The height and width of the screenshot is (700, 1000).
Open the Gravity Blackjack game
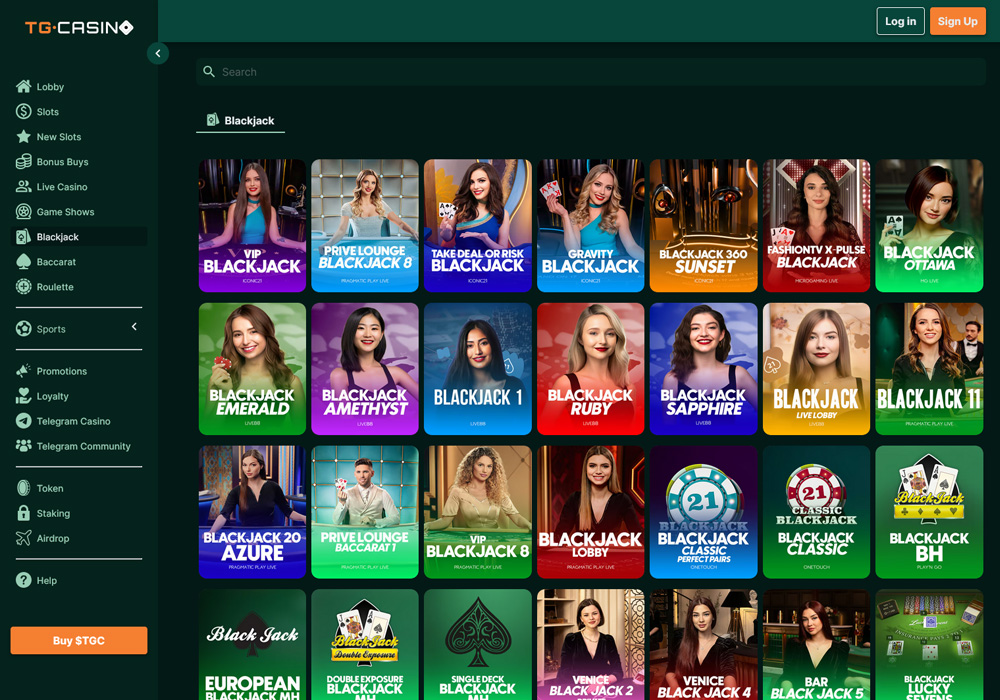(x=591, y=226)
